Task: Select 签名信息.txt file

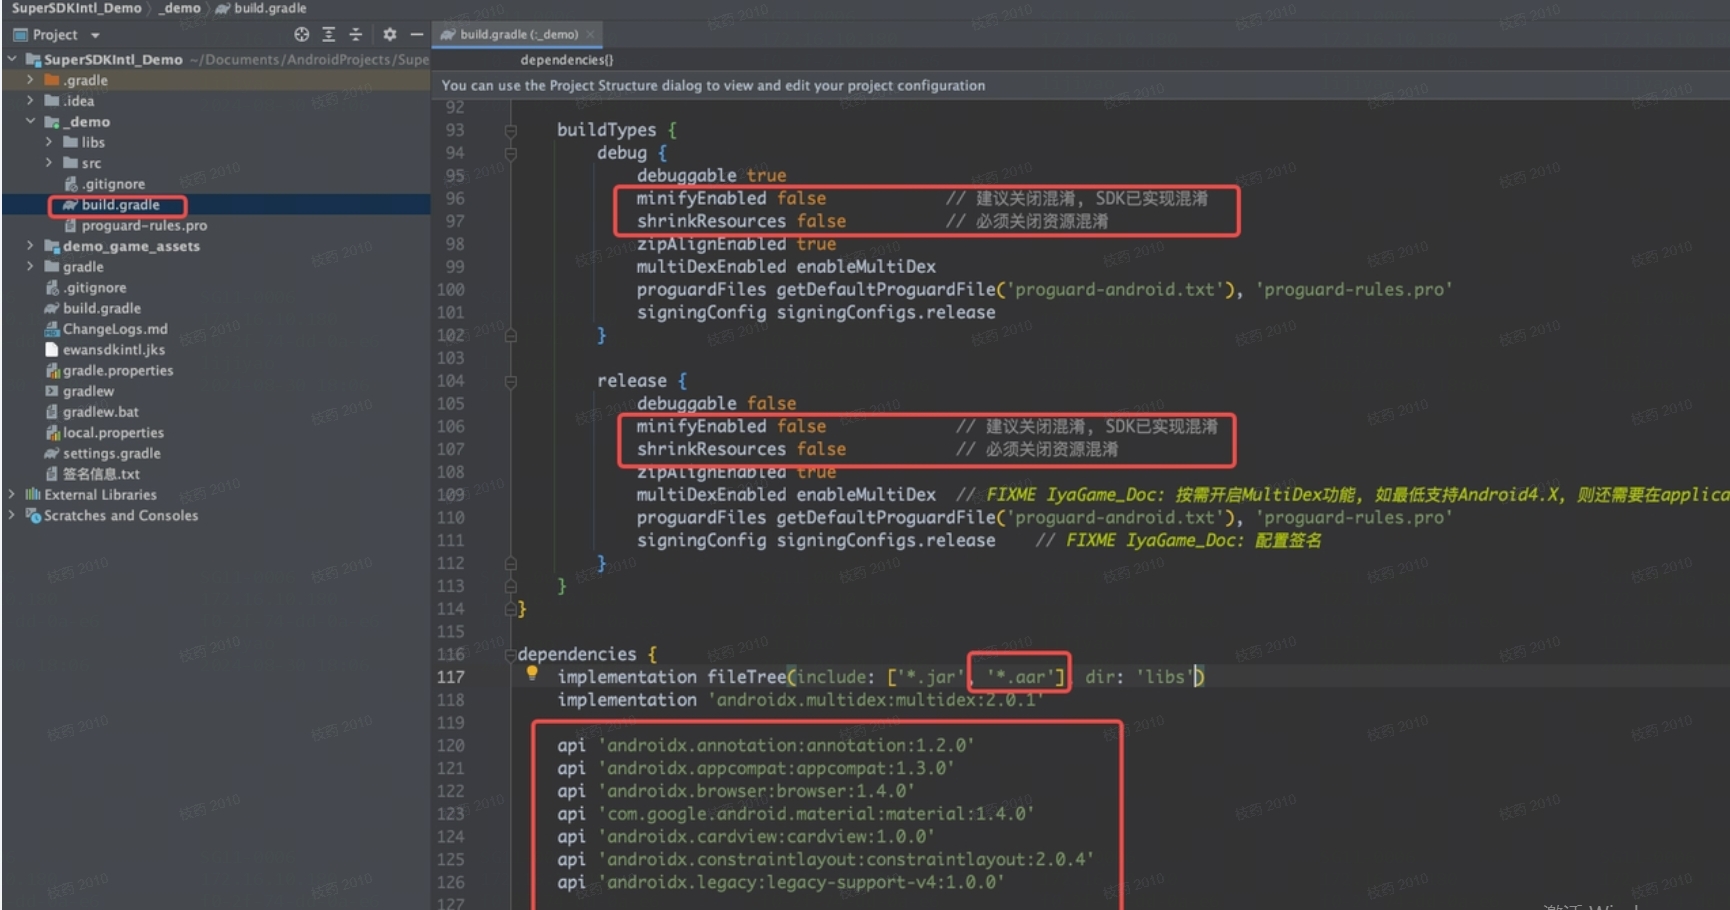Action: [92, 474]
